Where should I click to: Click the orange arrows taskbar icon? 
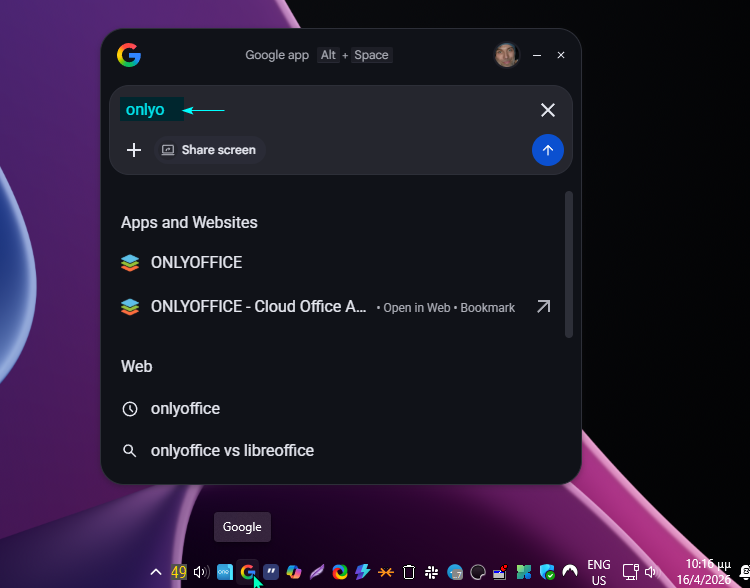coord(386,572)
